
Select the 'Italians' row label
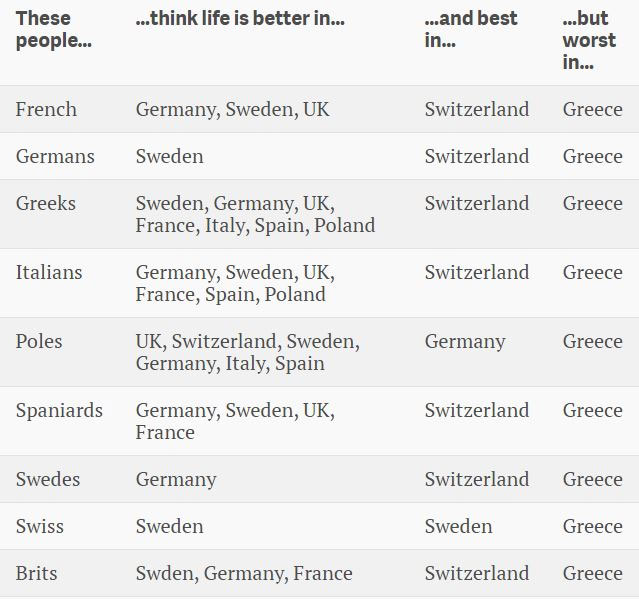click(x=49, y=272)
